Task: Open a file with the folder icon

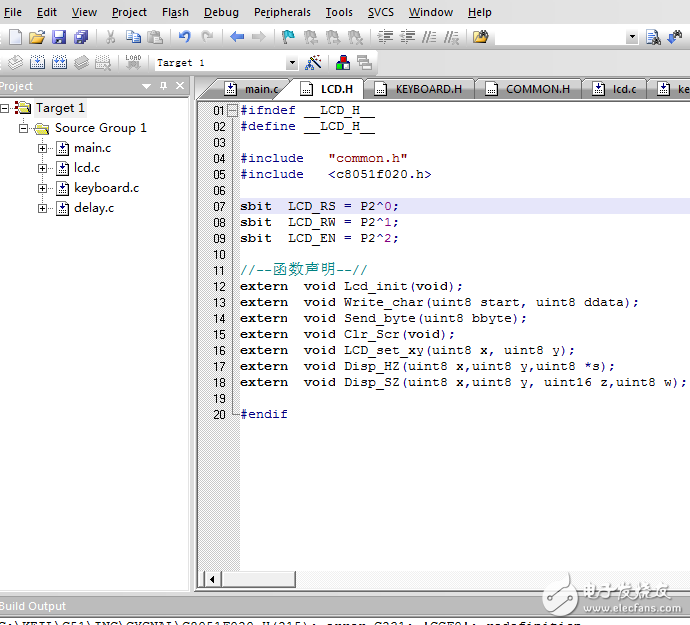Action: click(37, 37)
